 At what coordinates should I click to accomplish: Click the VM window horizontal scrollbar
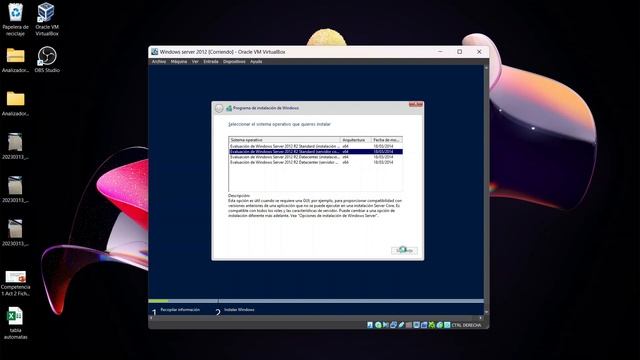[x=316, y=318]
